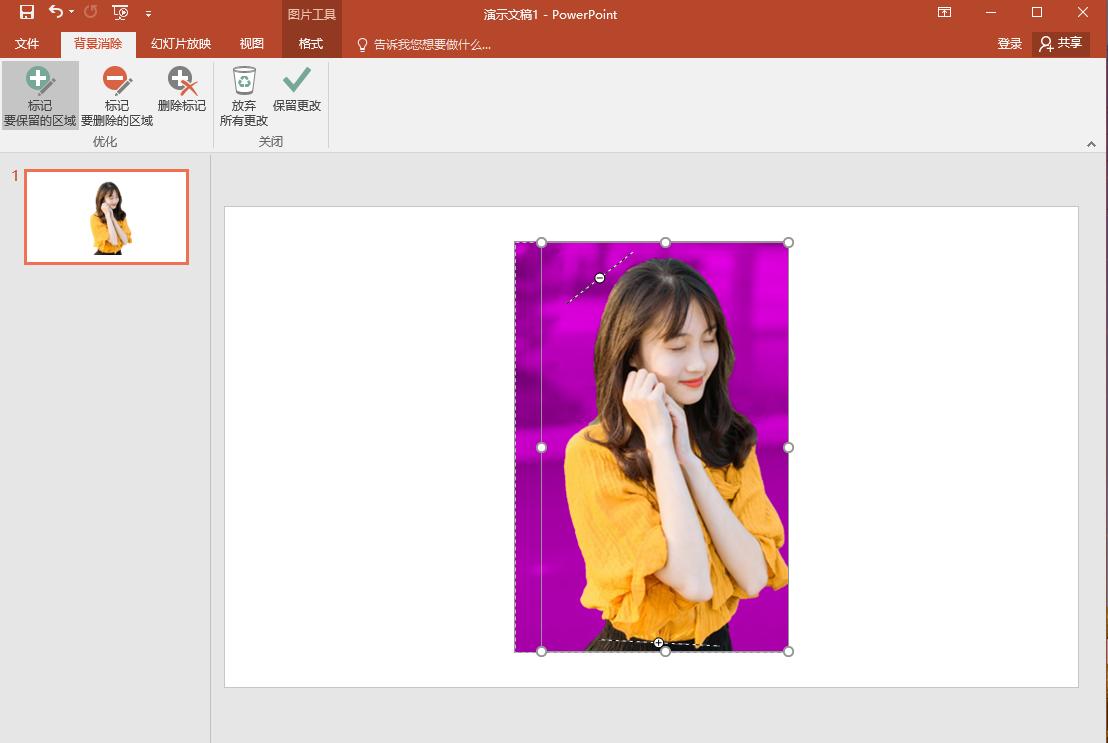The image size is (1108, 743).
Task: Collapse the ribbon with the chevron
Action: click(x=1092, y=143)
